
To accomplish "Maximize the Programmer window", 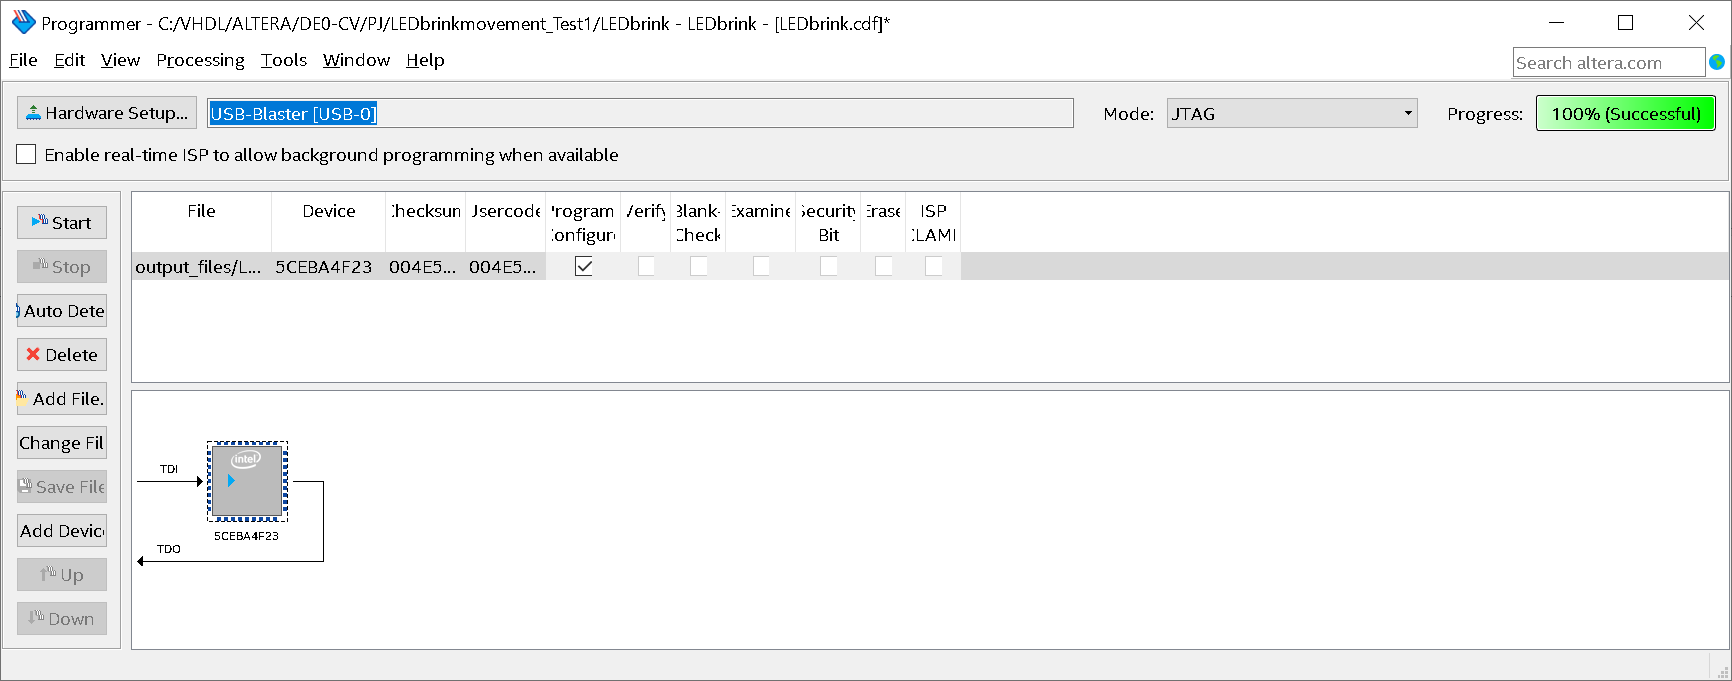I will (1626, 22).
